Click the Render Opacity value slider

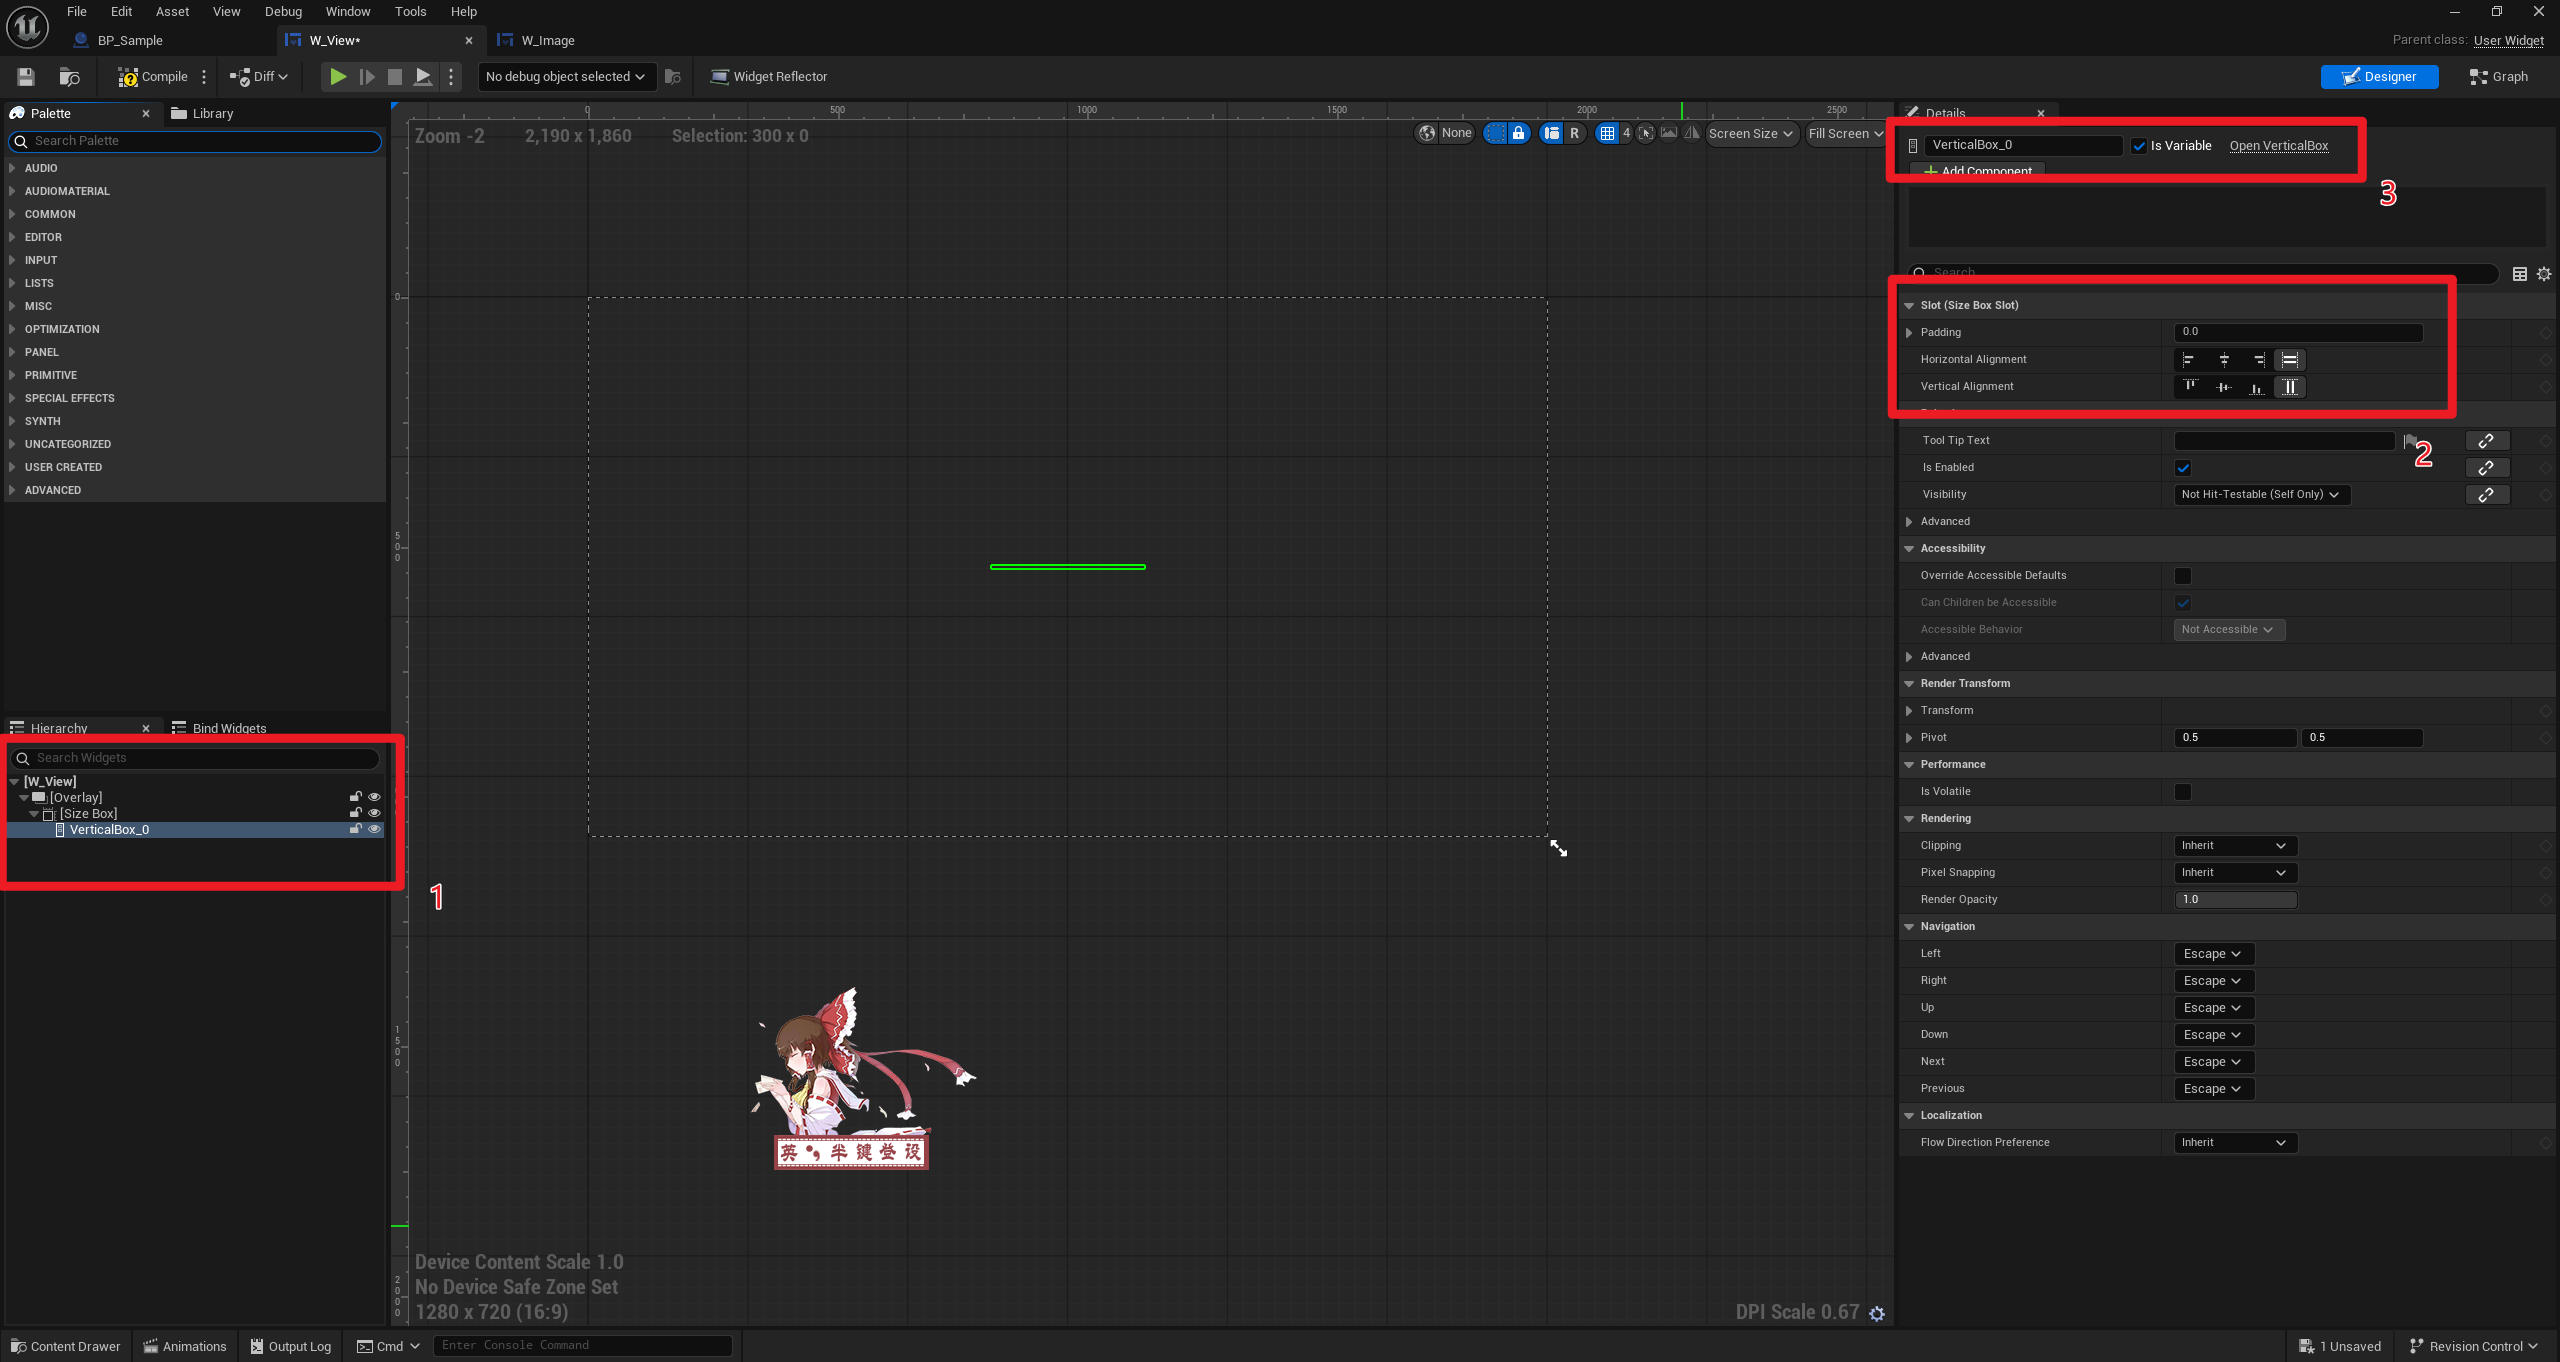(2235, 900)
